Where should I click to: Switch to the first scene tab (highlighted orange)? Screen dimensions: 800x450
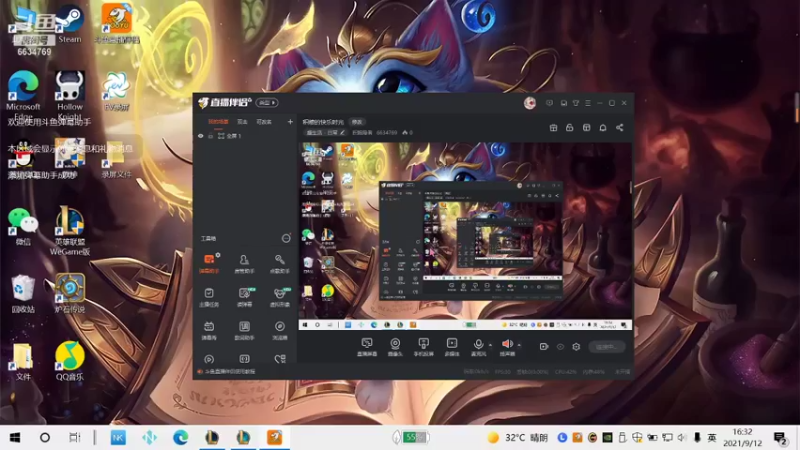[x=218, y=122]
